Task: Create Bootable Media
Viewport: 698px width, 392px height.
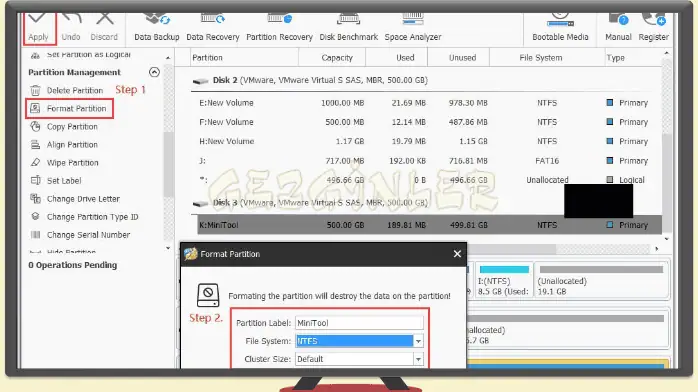Action: click(560, 28)
